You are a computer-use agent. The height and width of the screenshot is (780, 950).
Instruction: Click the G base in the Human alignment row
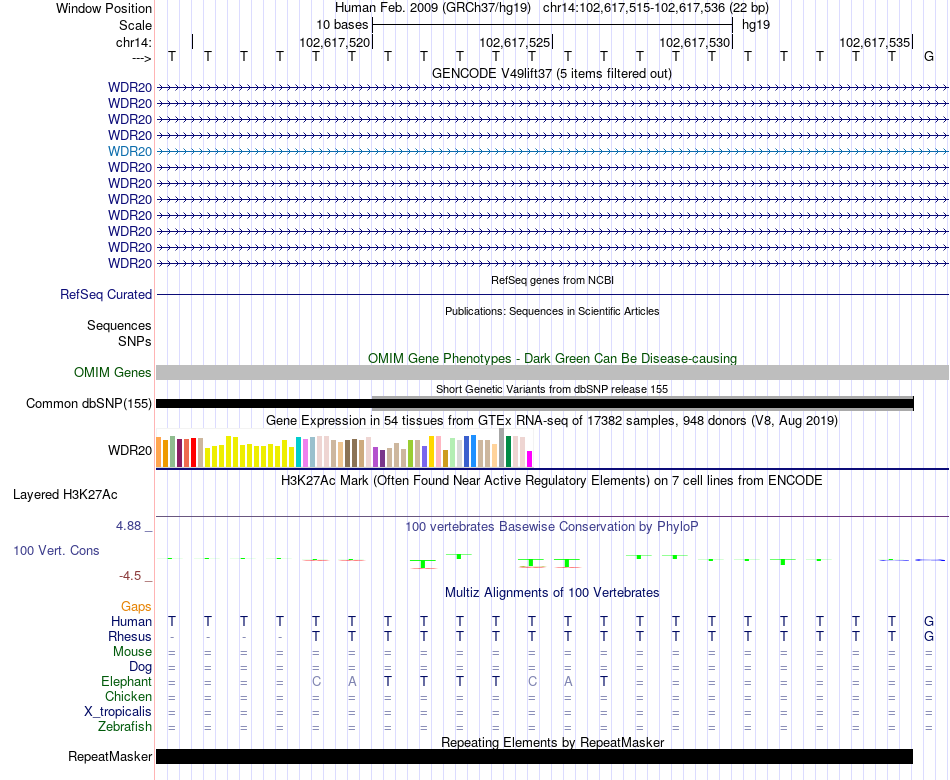[x=928, y=621]
